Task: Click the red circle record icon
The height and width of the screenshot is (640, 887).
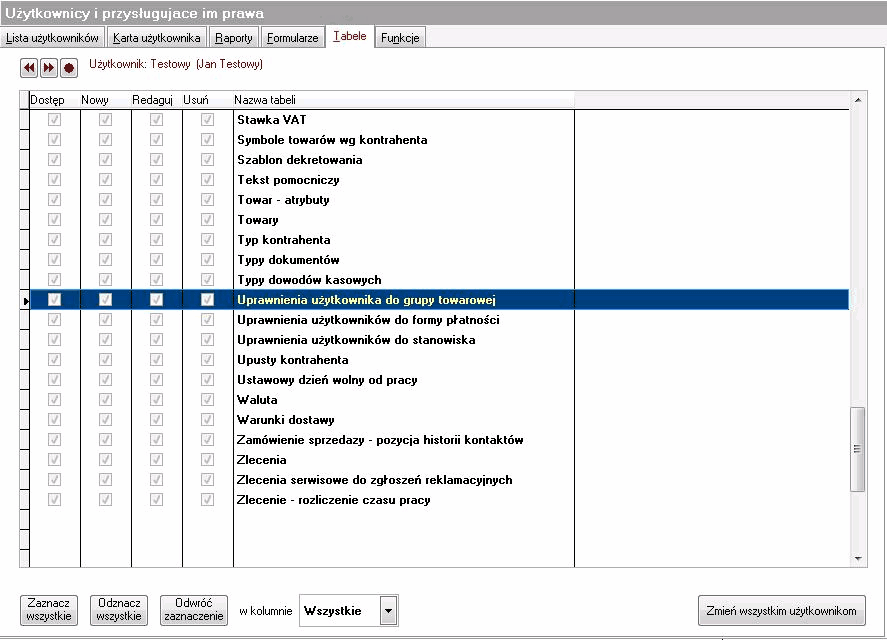Action: tap(69, 68)
